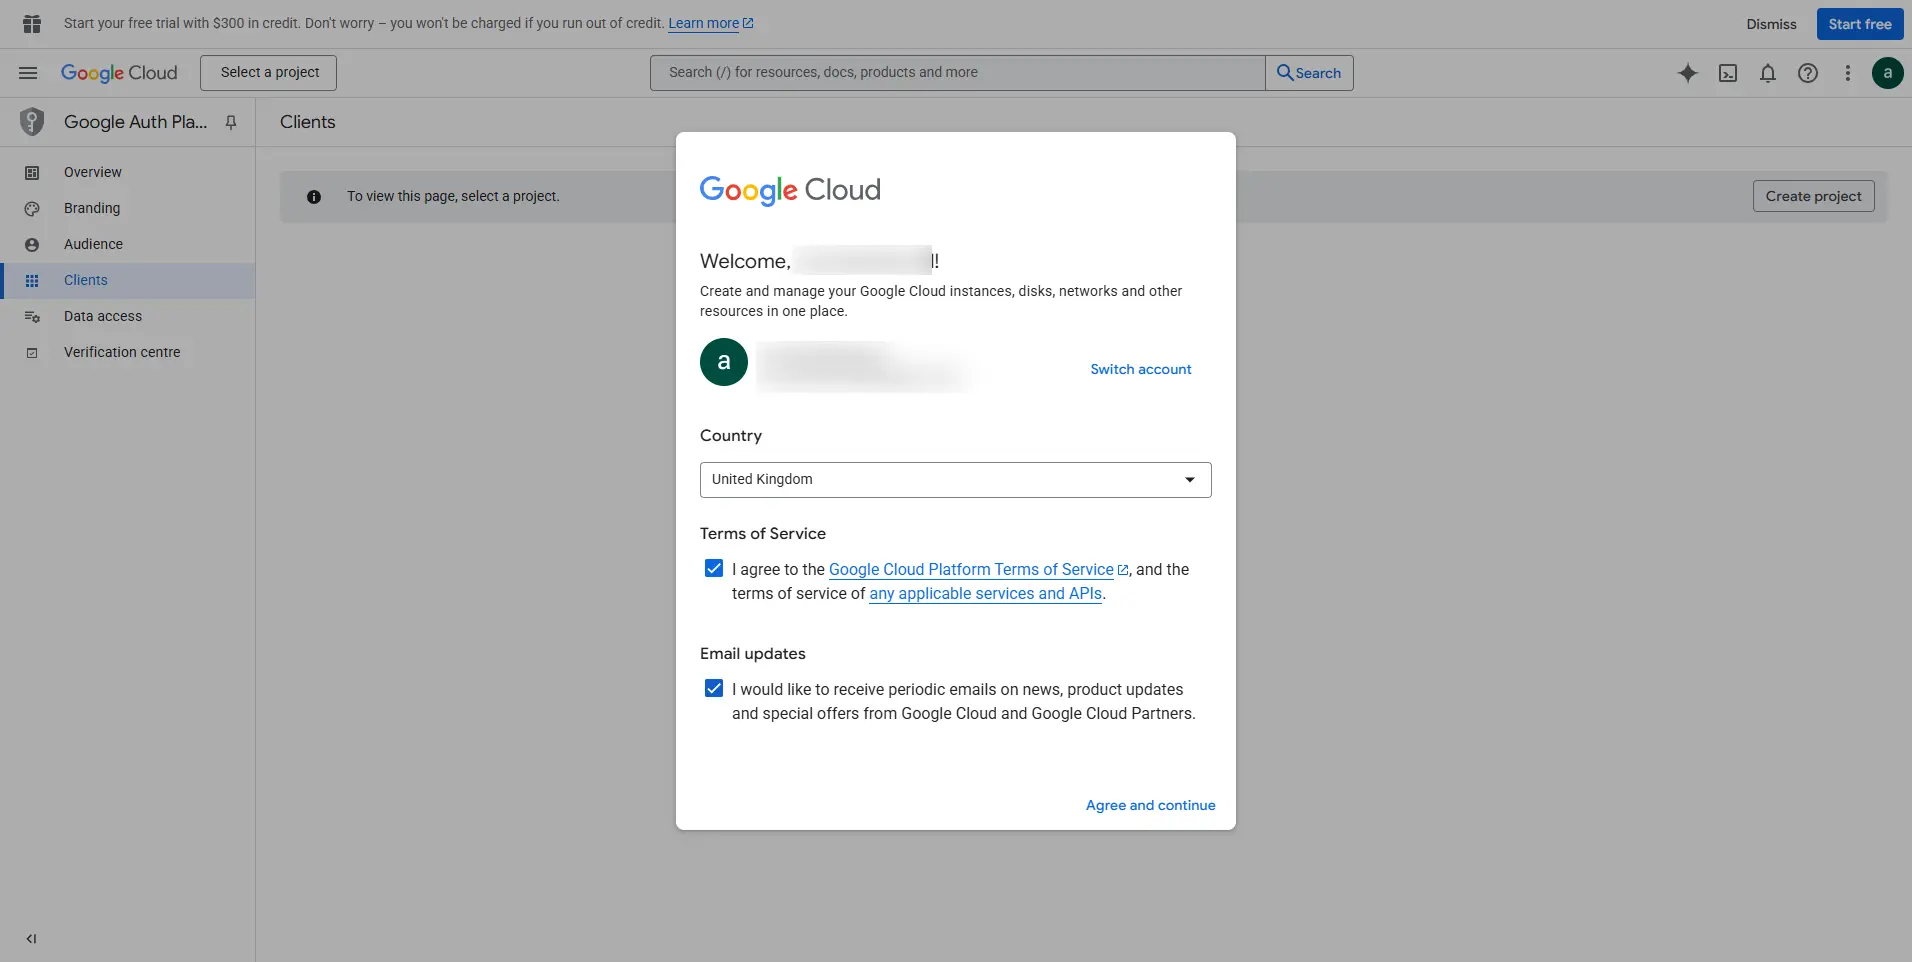This screenshot has height=962, width=1912.
Task: Click the Data access icon in sidebar
Action: coord(32,317)
